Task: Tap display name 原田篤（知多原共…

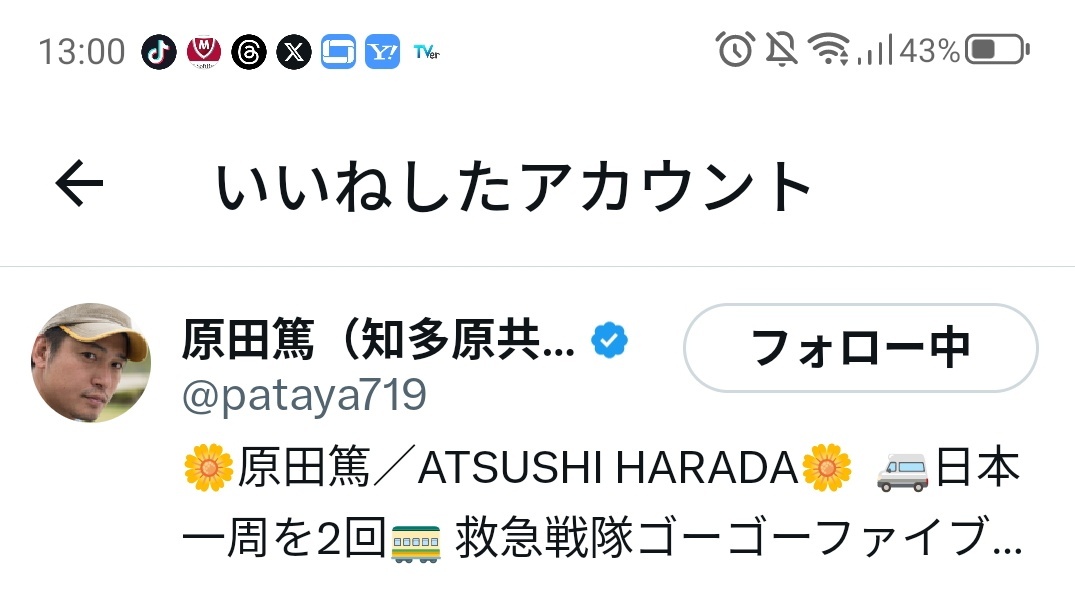Action: [x=378, y=340]
